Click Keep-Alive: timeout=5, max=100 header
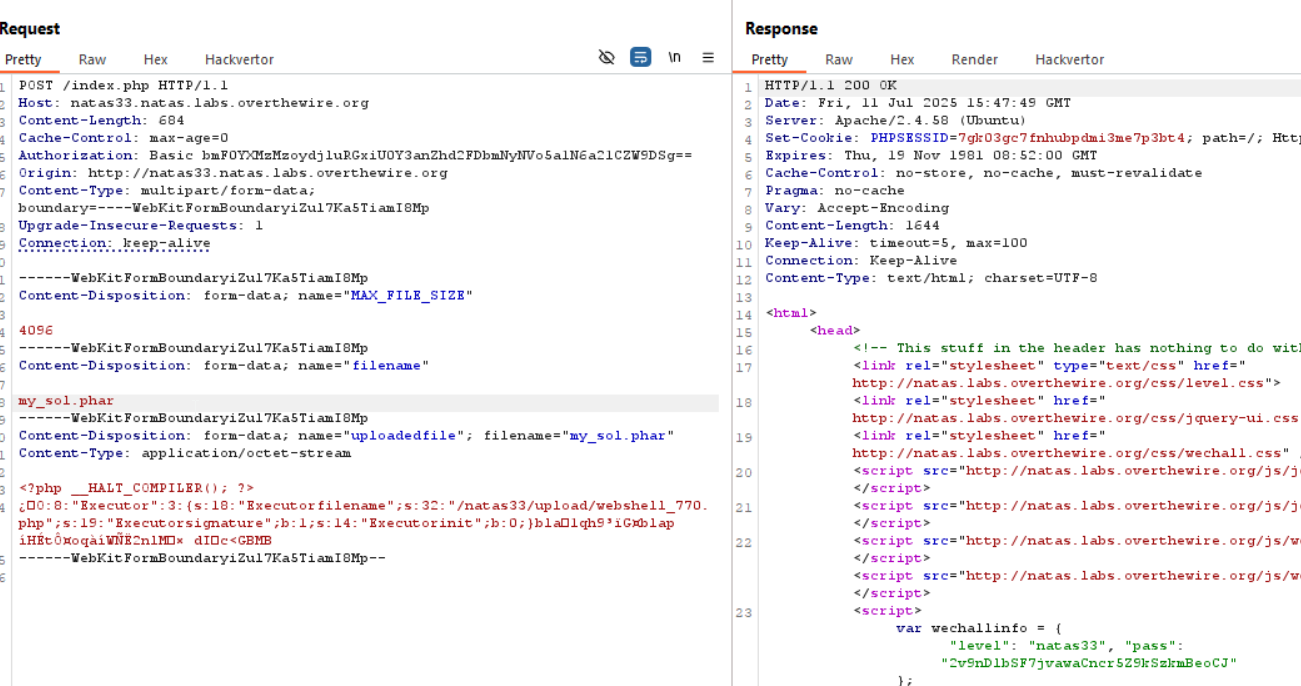This screenshot has width=1301, height=686. click(896, 243)
